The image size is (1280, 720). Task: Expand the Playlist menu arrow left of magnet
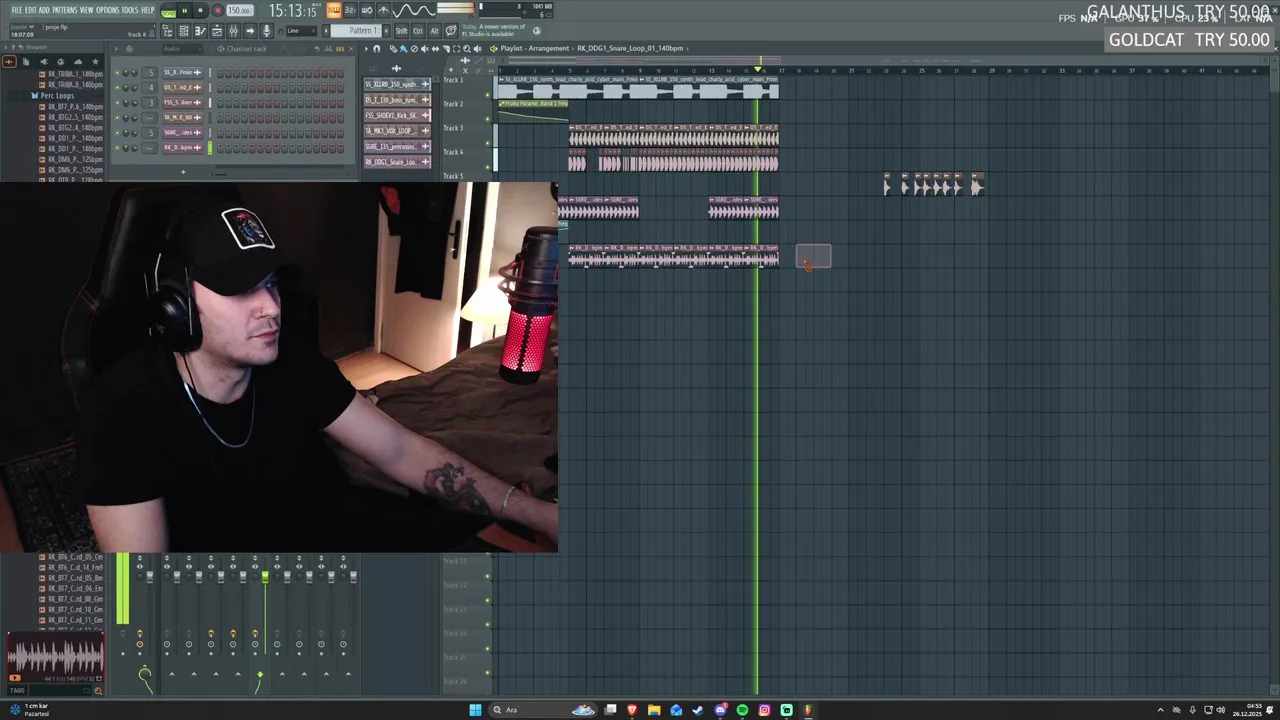click(x=366, y=49)
